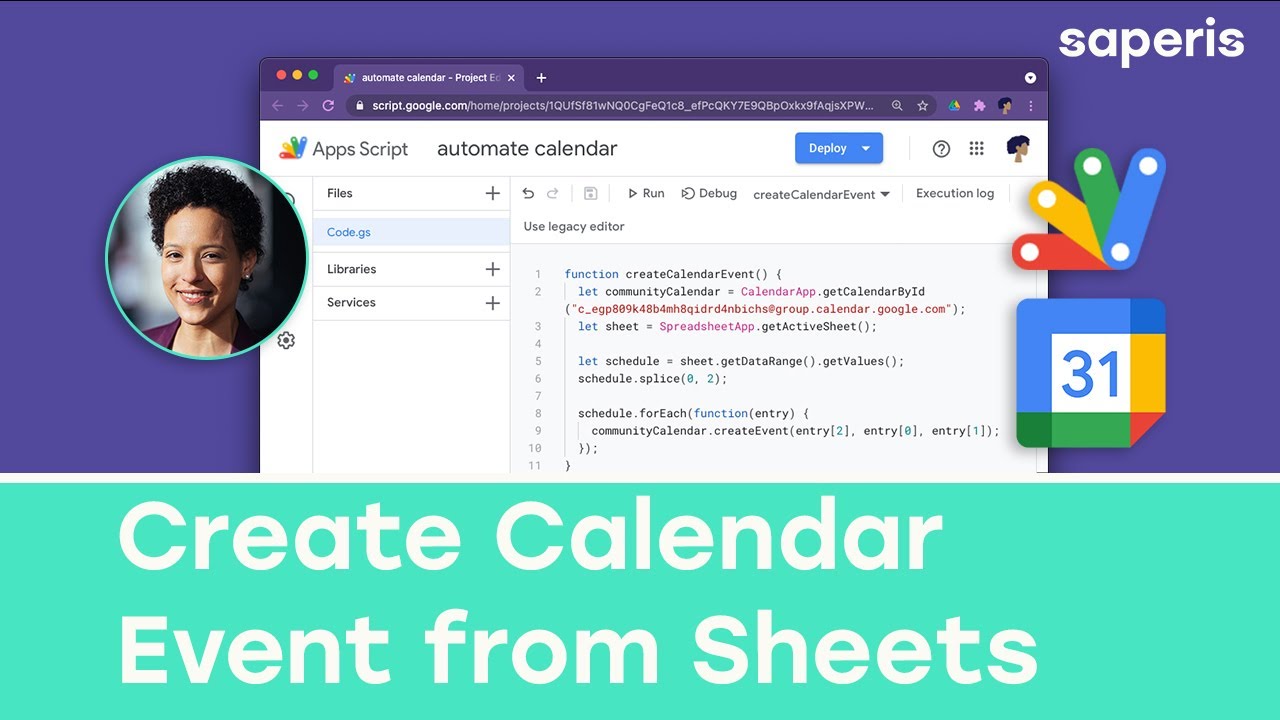Click the automate calendar project title
Image resolution: width=1280 pixels, height=720 pixels.
527,149
